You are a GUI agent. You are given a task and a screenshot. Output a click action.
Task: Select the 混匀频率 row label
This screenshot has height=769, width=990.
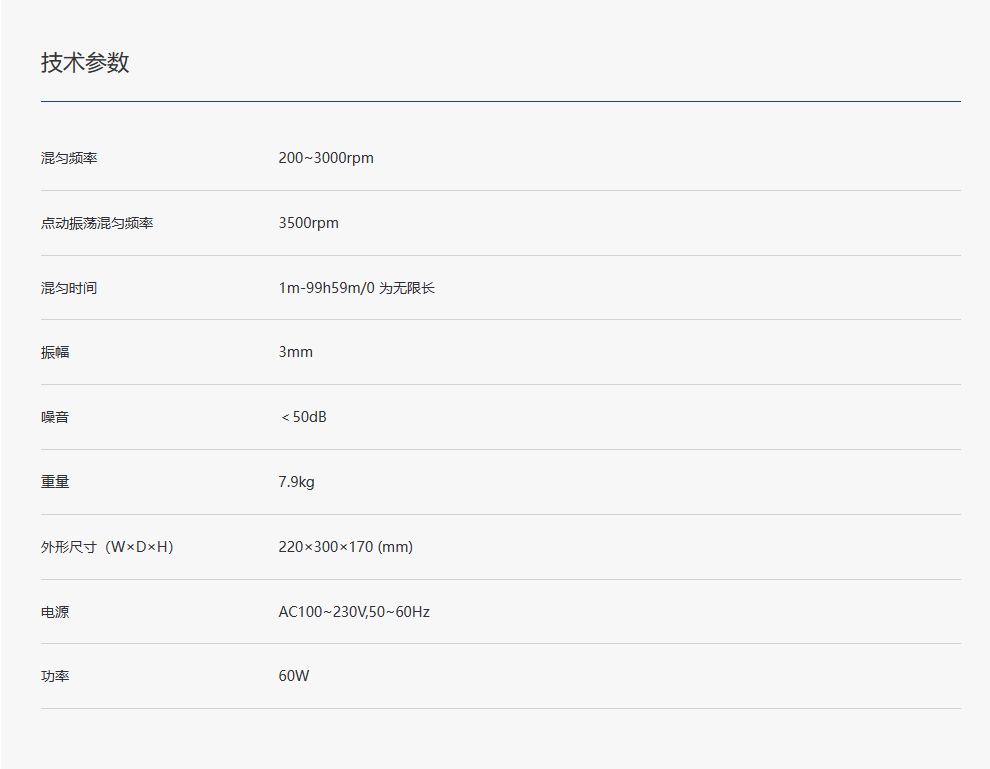click(x=69, y=158)
